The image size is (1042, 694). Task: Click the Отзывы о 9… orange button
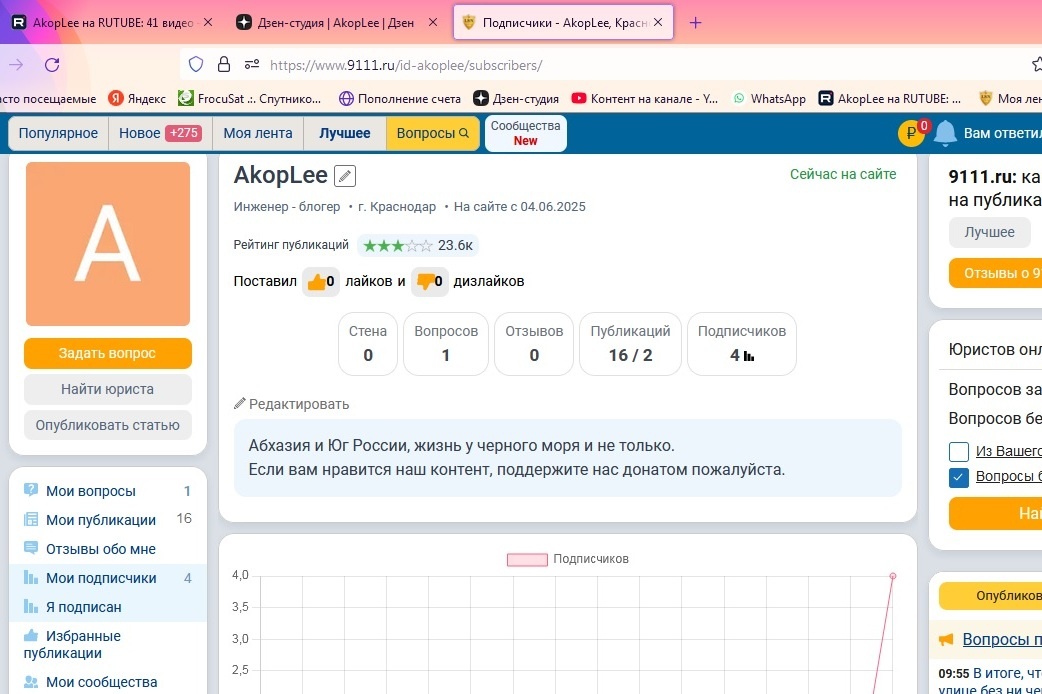(x=995, y=273)
